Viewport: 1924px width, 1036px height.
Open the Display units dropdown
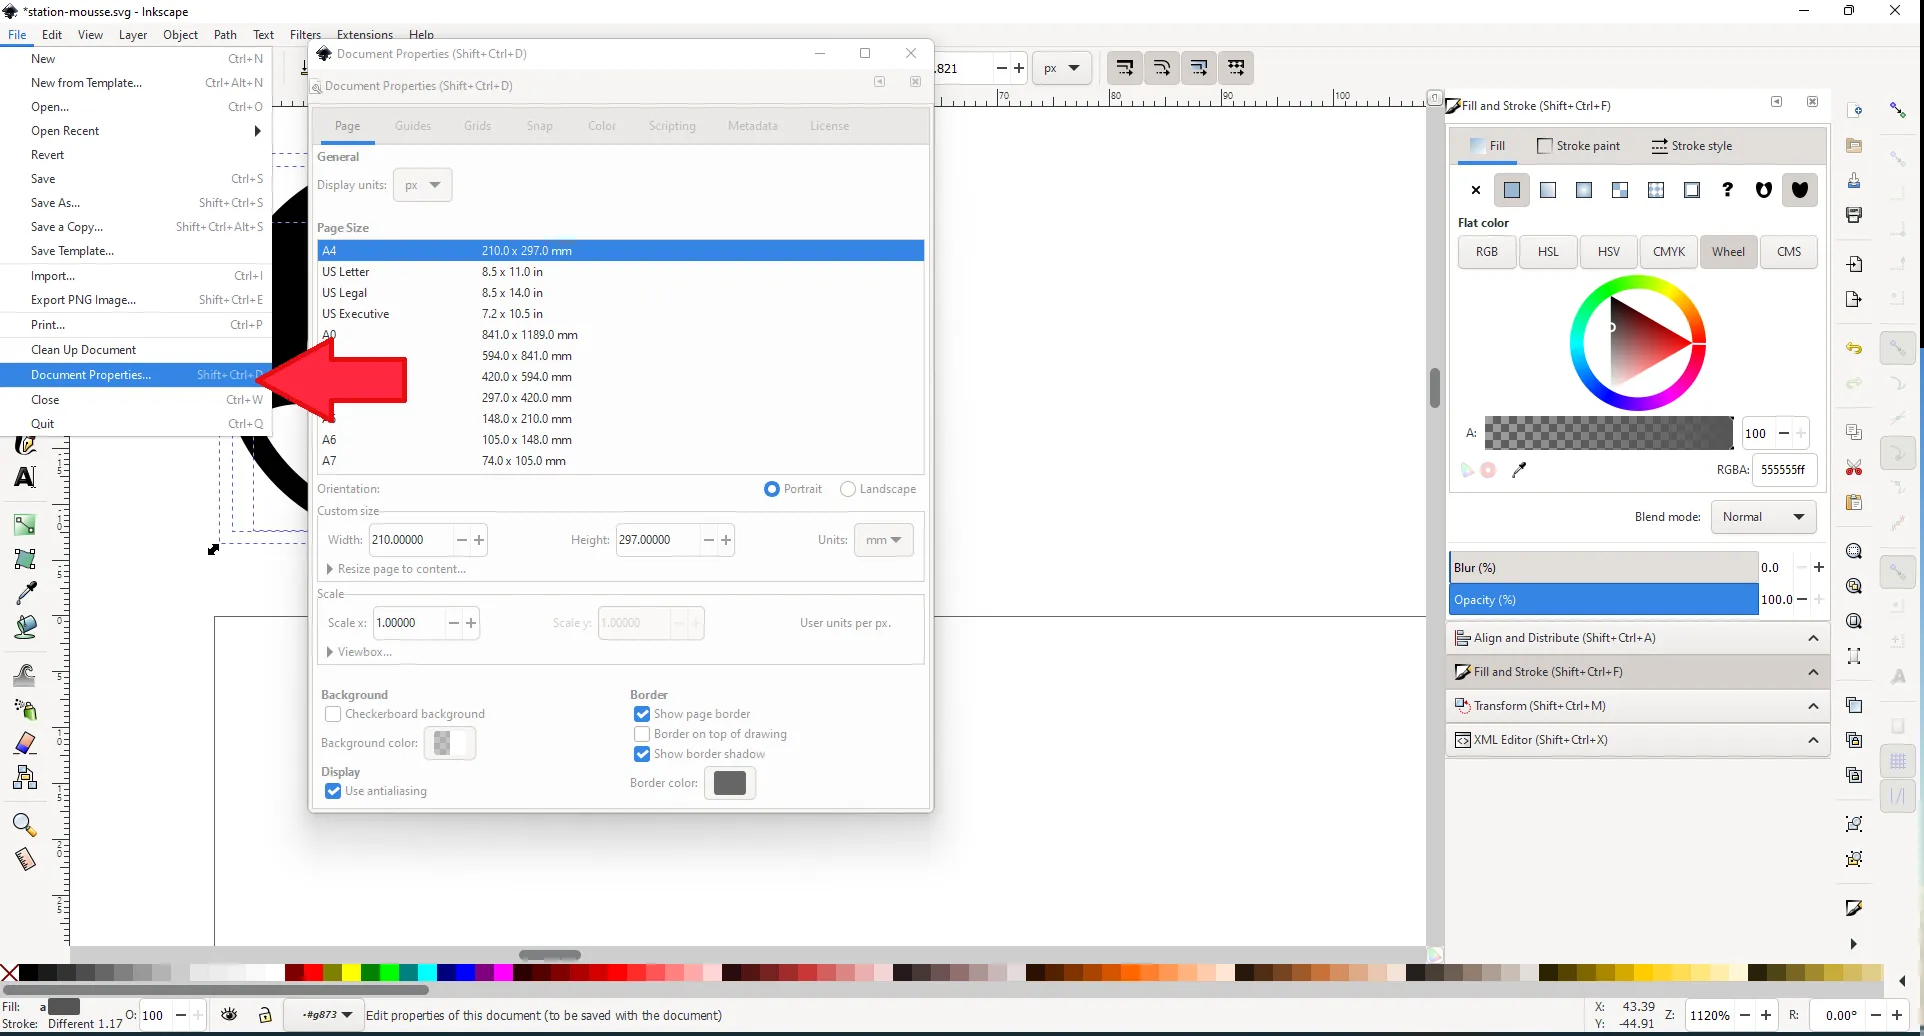[x=423, y=185]
